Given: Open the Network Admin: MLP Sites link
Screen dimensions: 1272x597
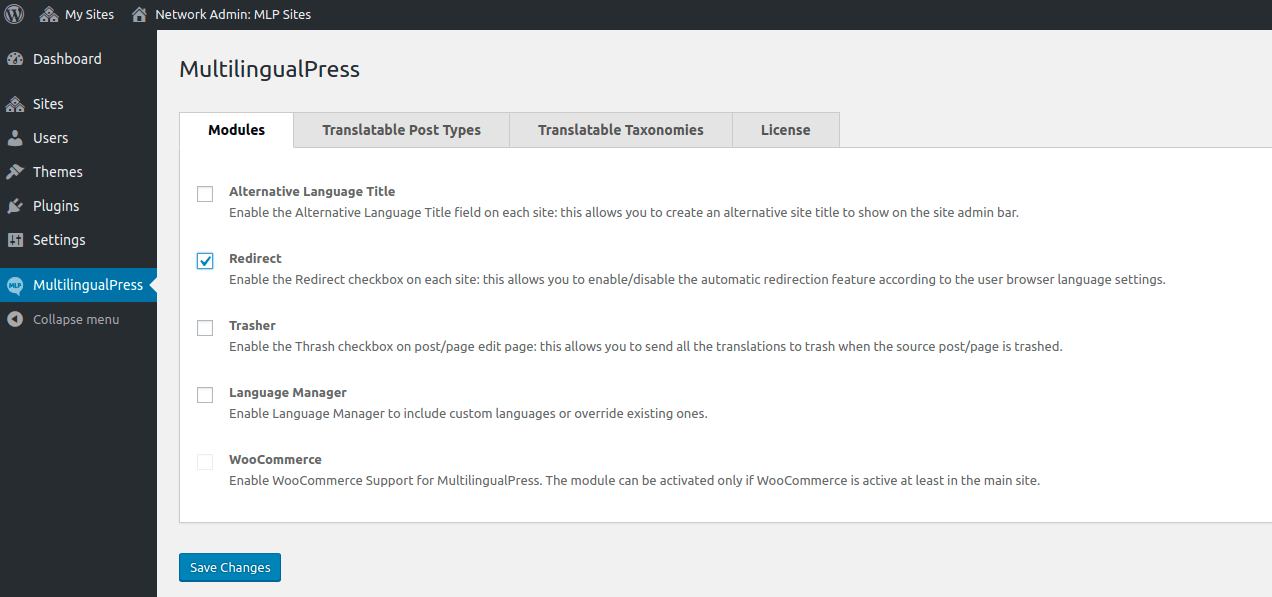Looking at the screenshot, I should coord(232,14).
